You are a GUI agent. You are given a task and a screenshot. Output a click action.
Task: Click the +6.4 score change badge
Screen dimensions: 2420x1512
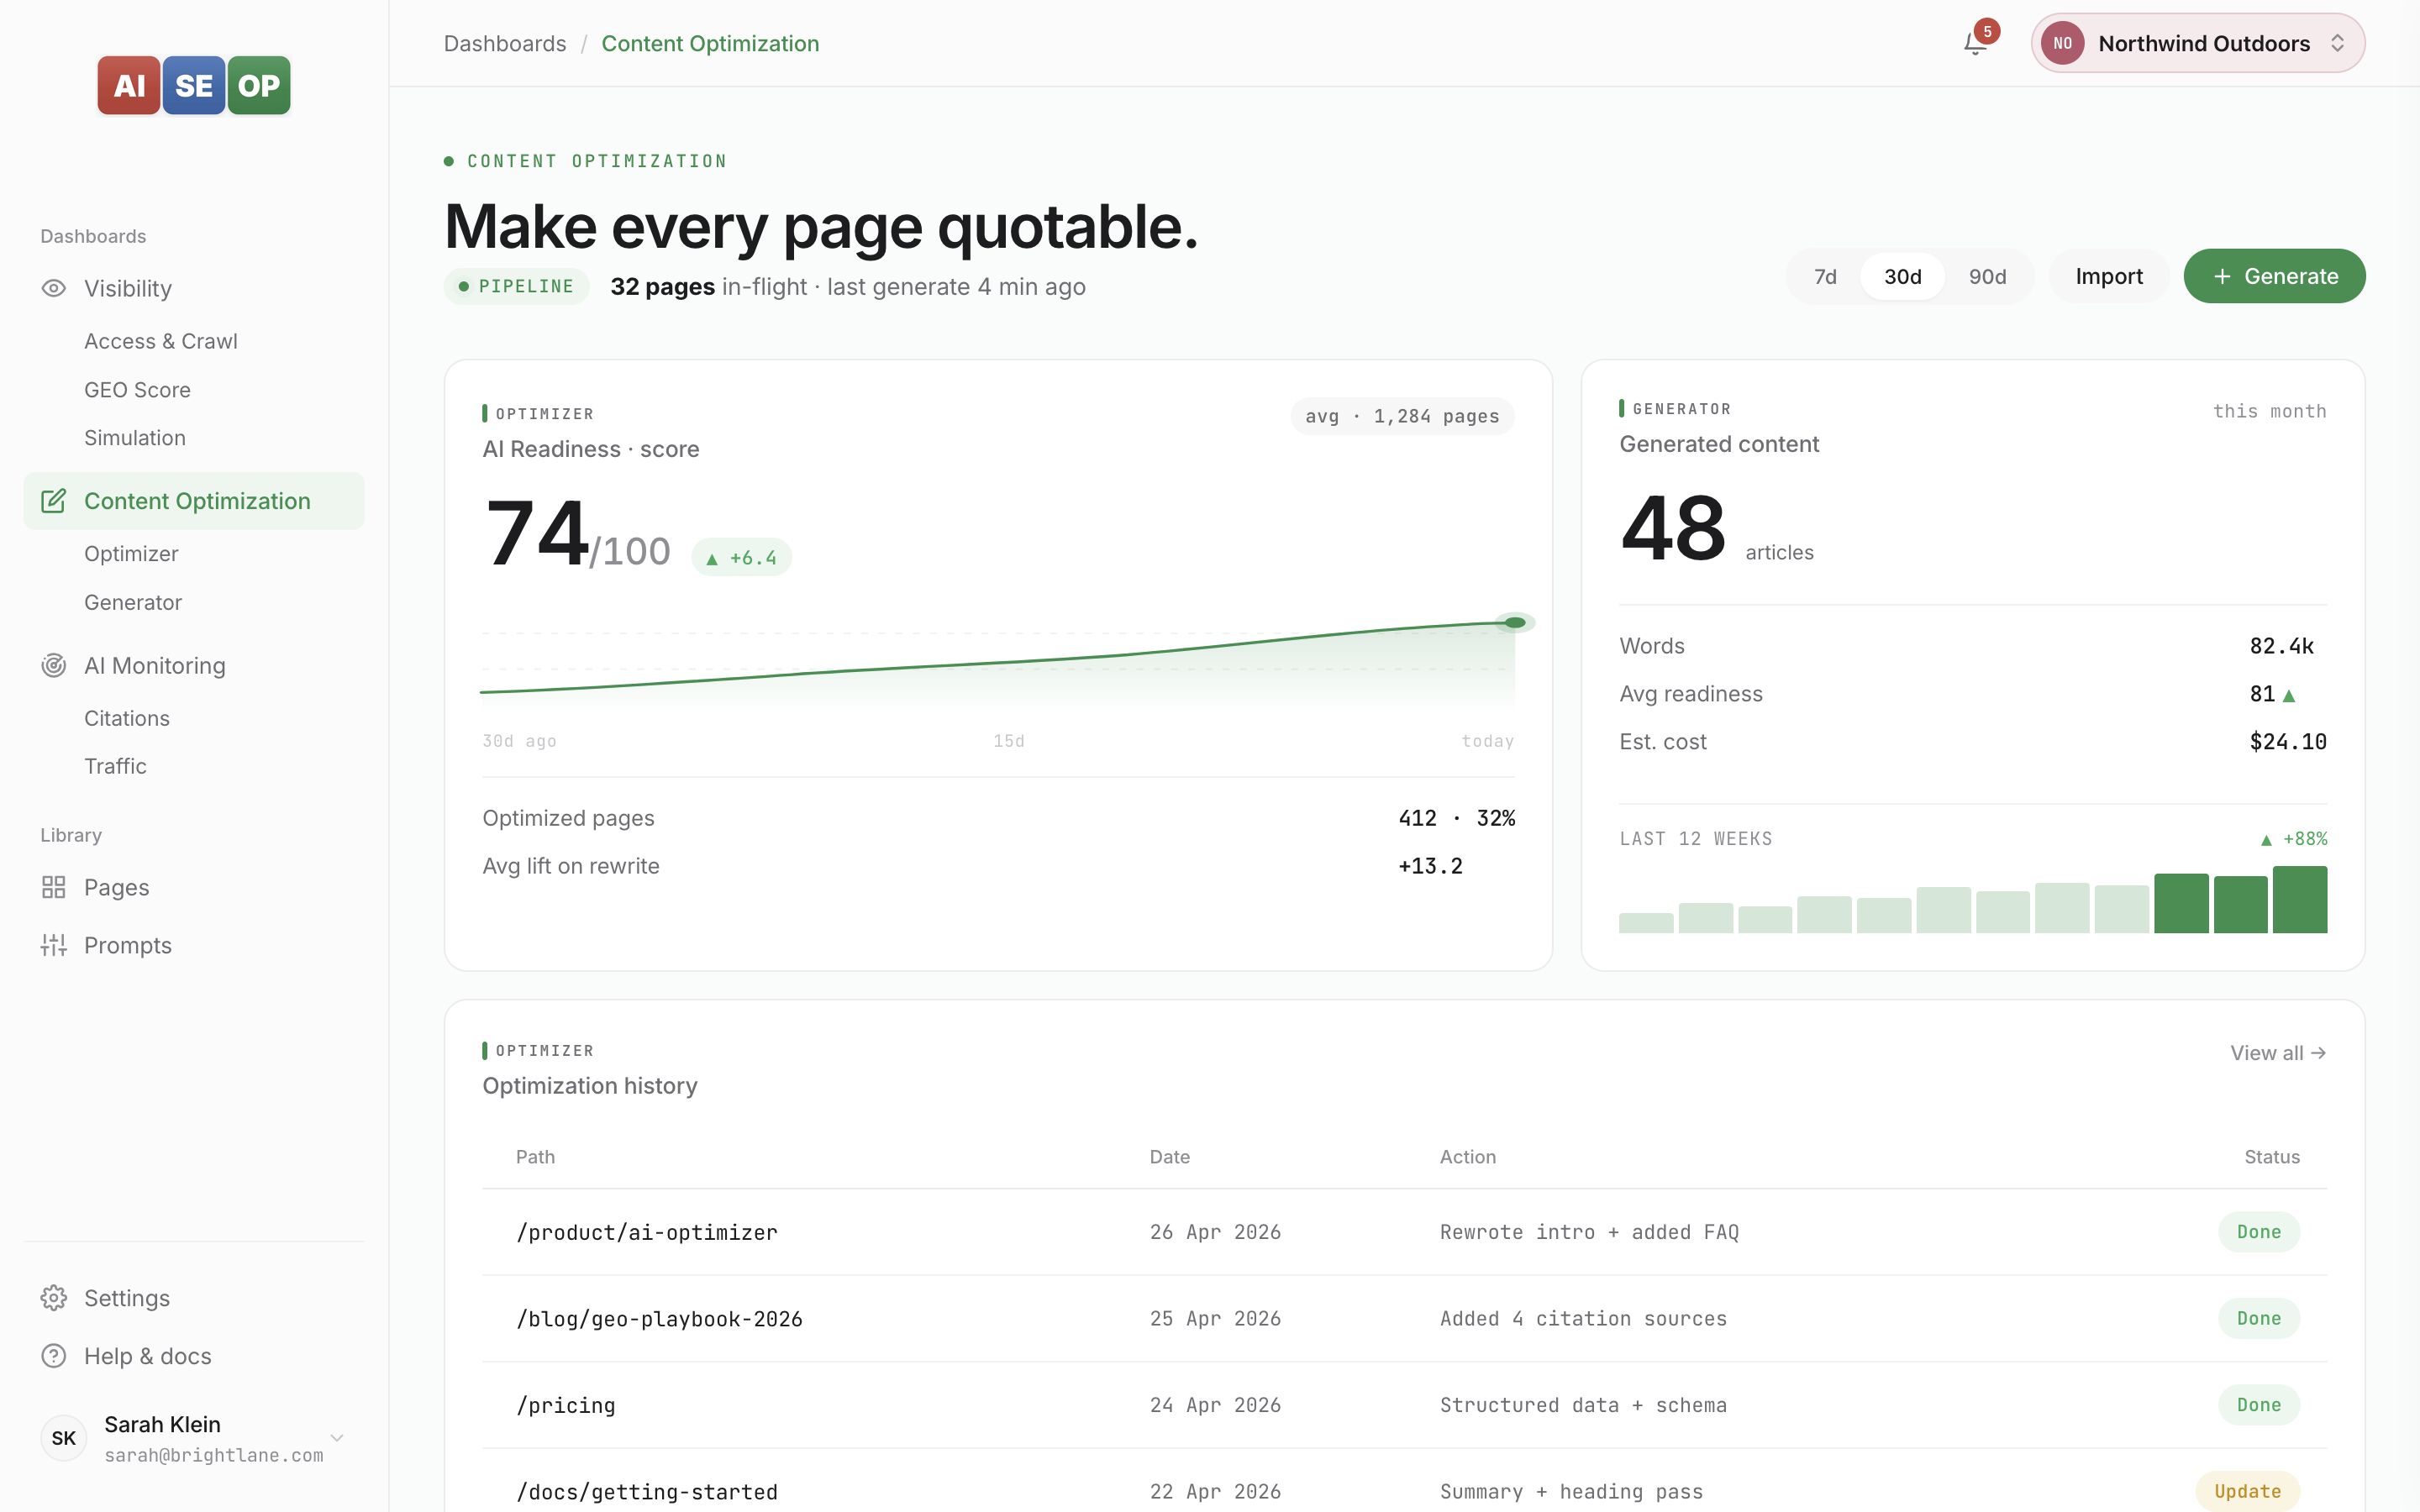click(x=742, y=557)
